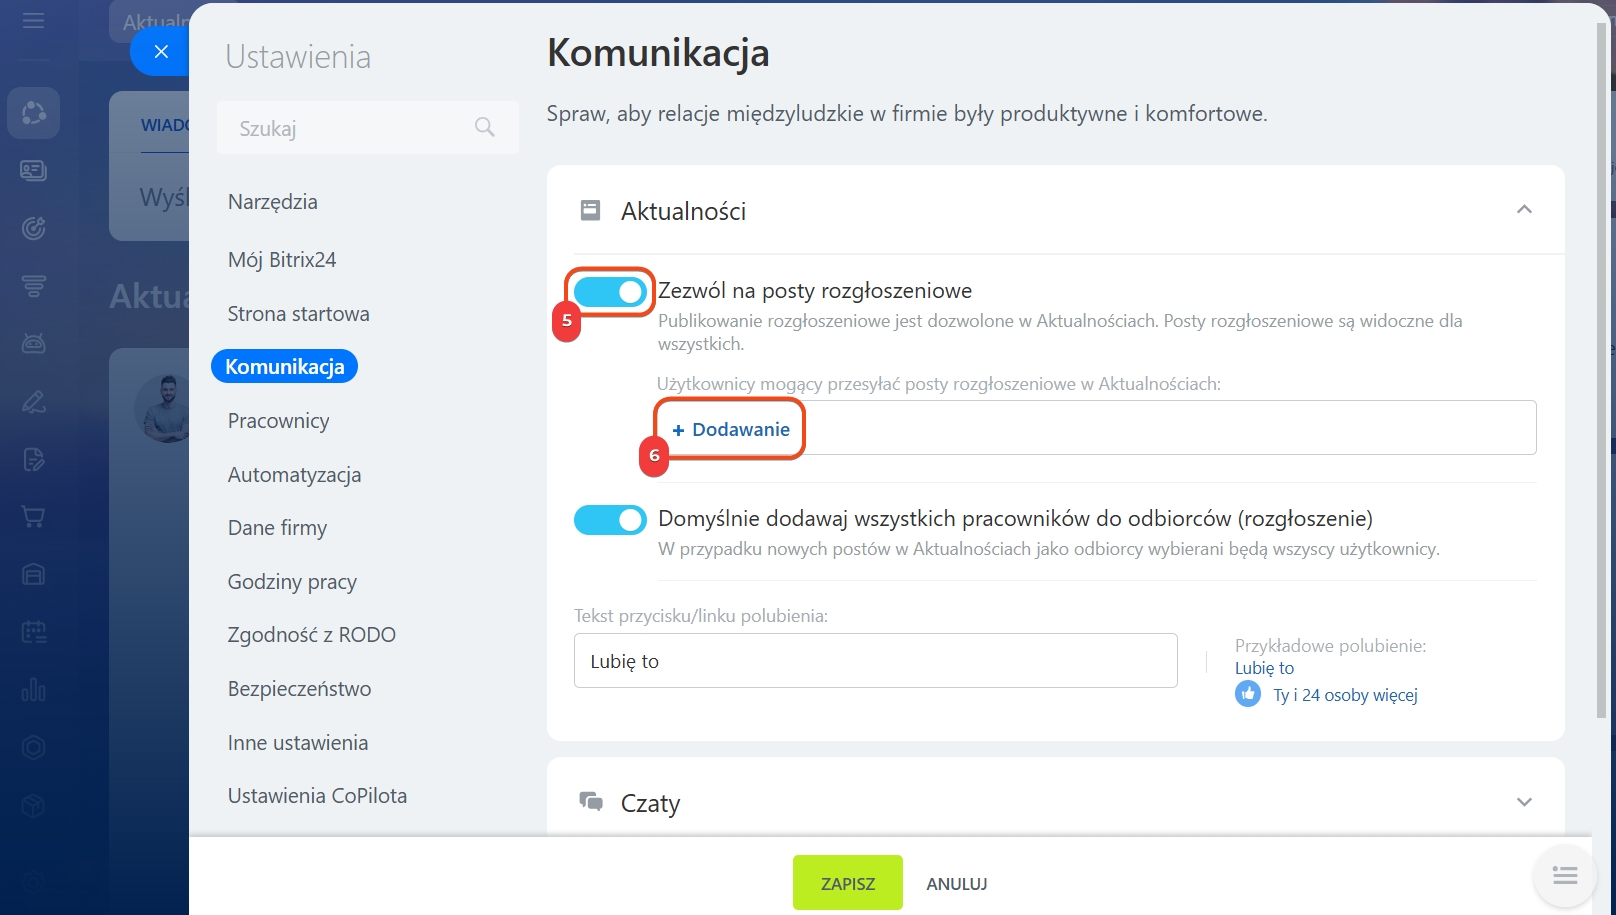The image size is (1616, 915).
Task: Click the ANULUJ cancel link
Action: click(956, 884)
